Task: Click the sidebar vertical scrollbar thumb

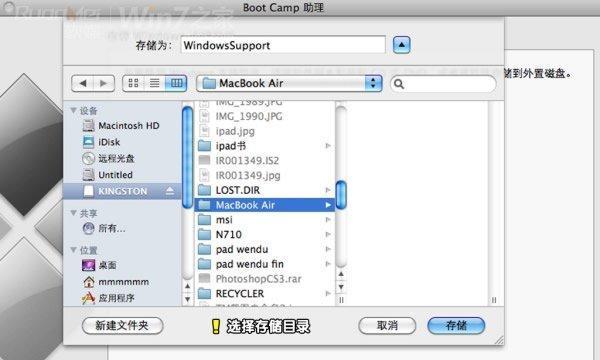Action: click(188, 157)
